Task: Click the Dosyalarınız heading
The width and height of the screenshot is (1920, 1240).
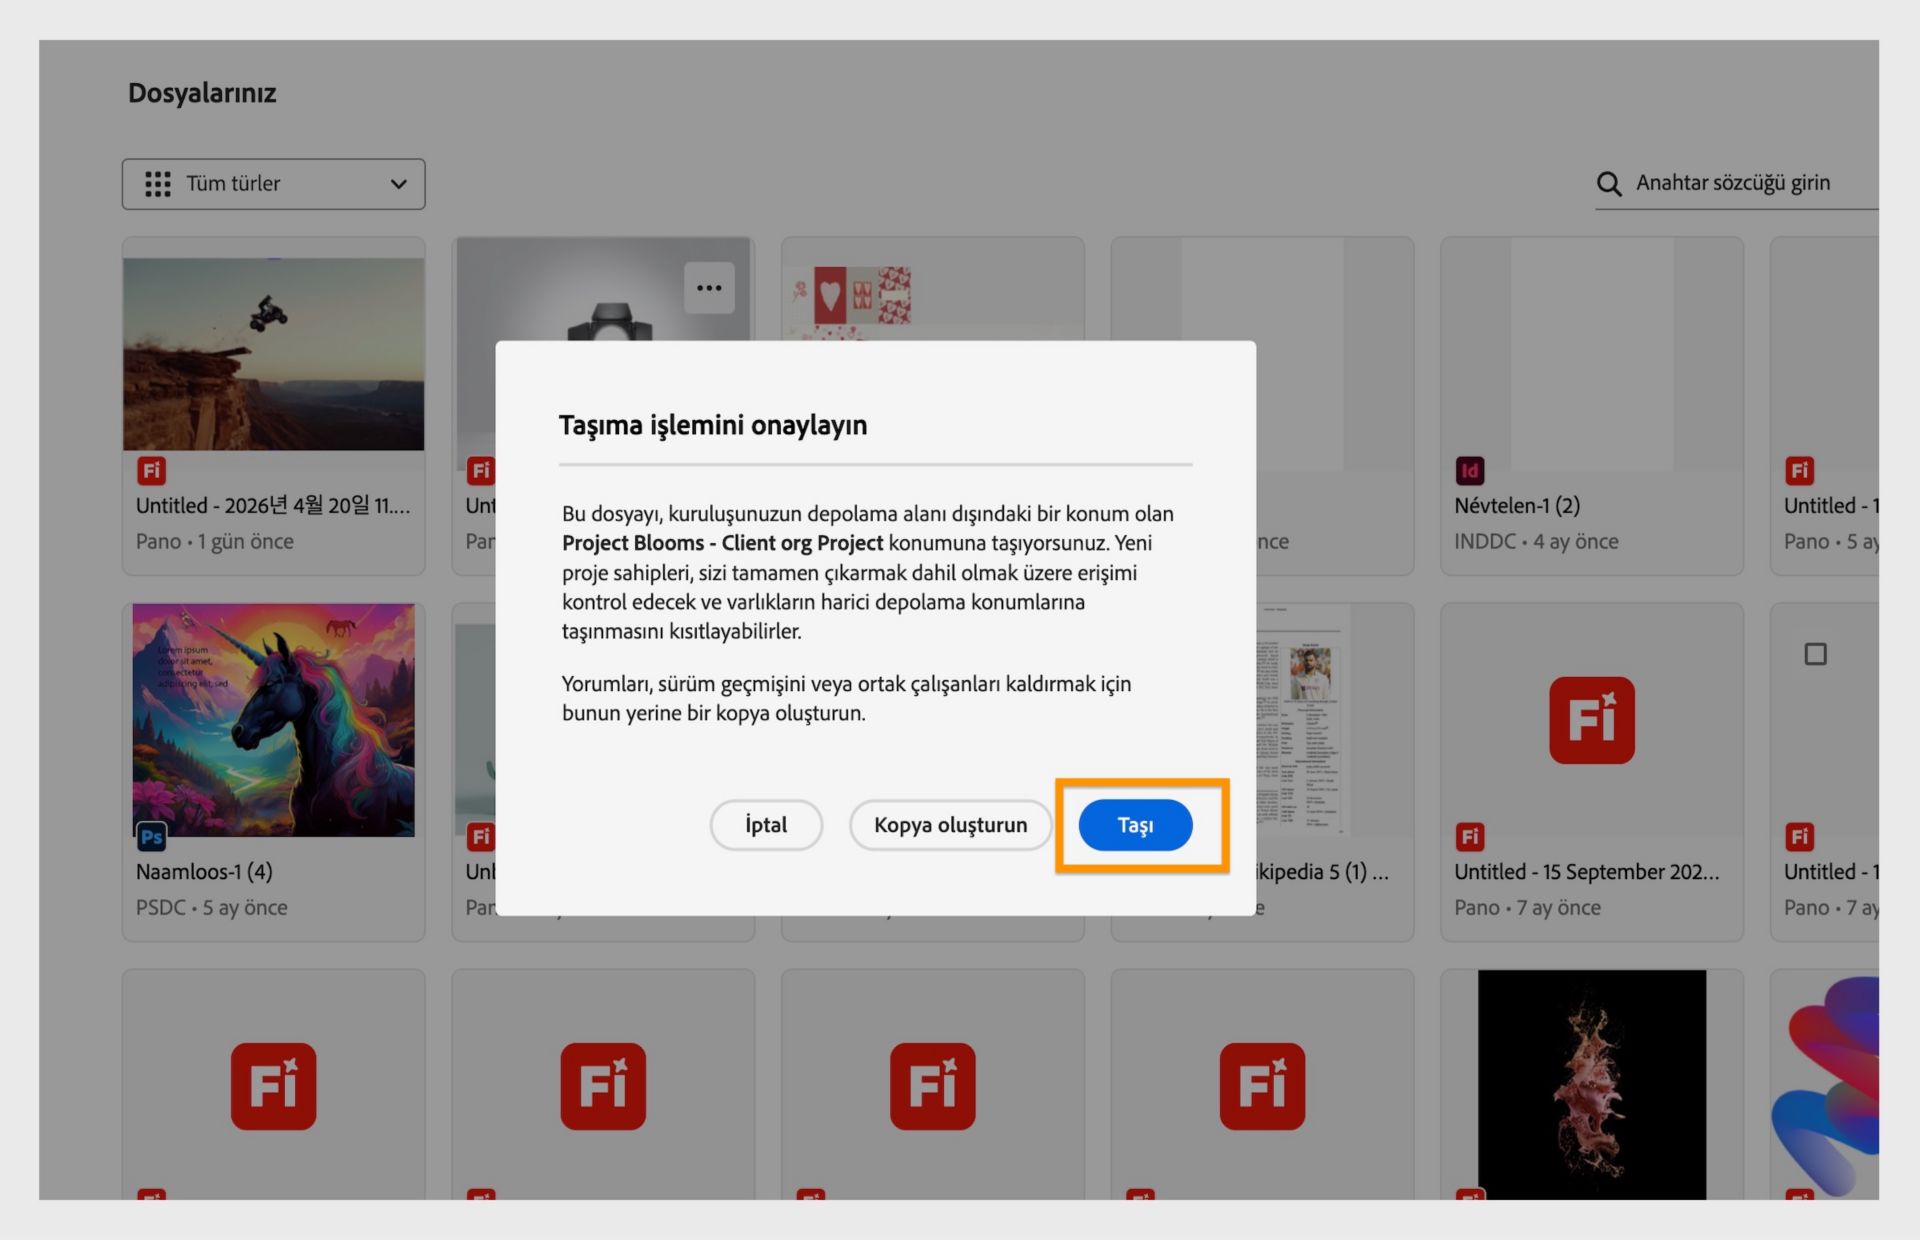Action: pyautogui.click(x=202, y=93)
